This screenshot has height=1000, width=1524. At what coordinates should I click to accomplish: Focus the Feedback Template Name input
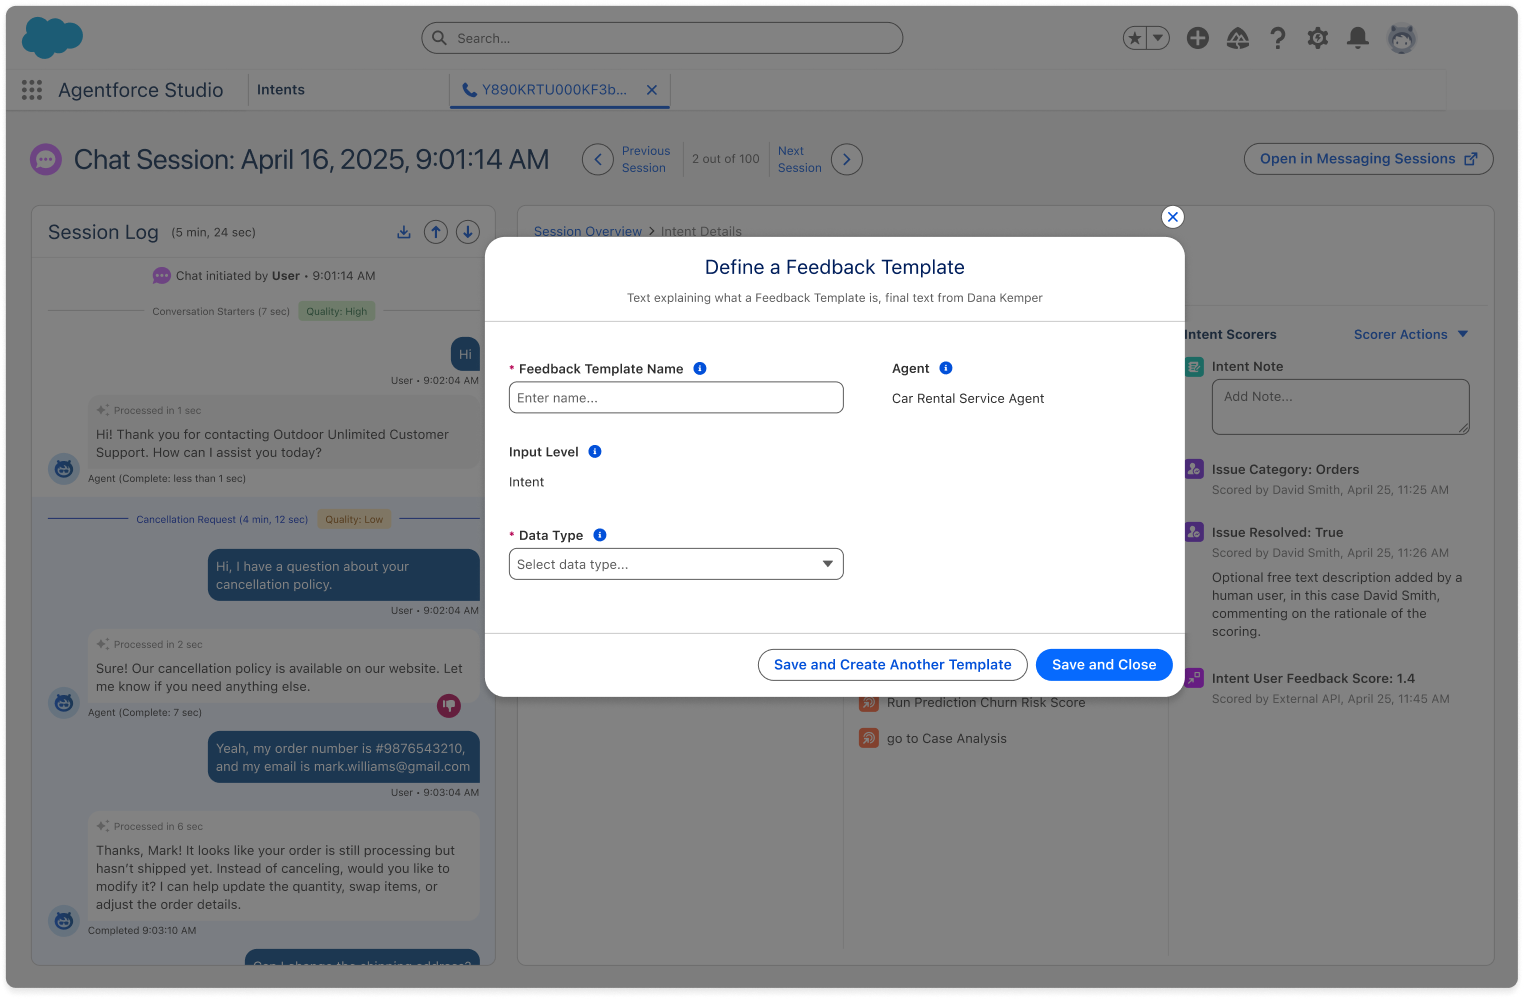pyautogui.click(x=676, y=397)
